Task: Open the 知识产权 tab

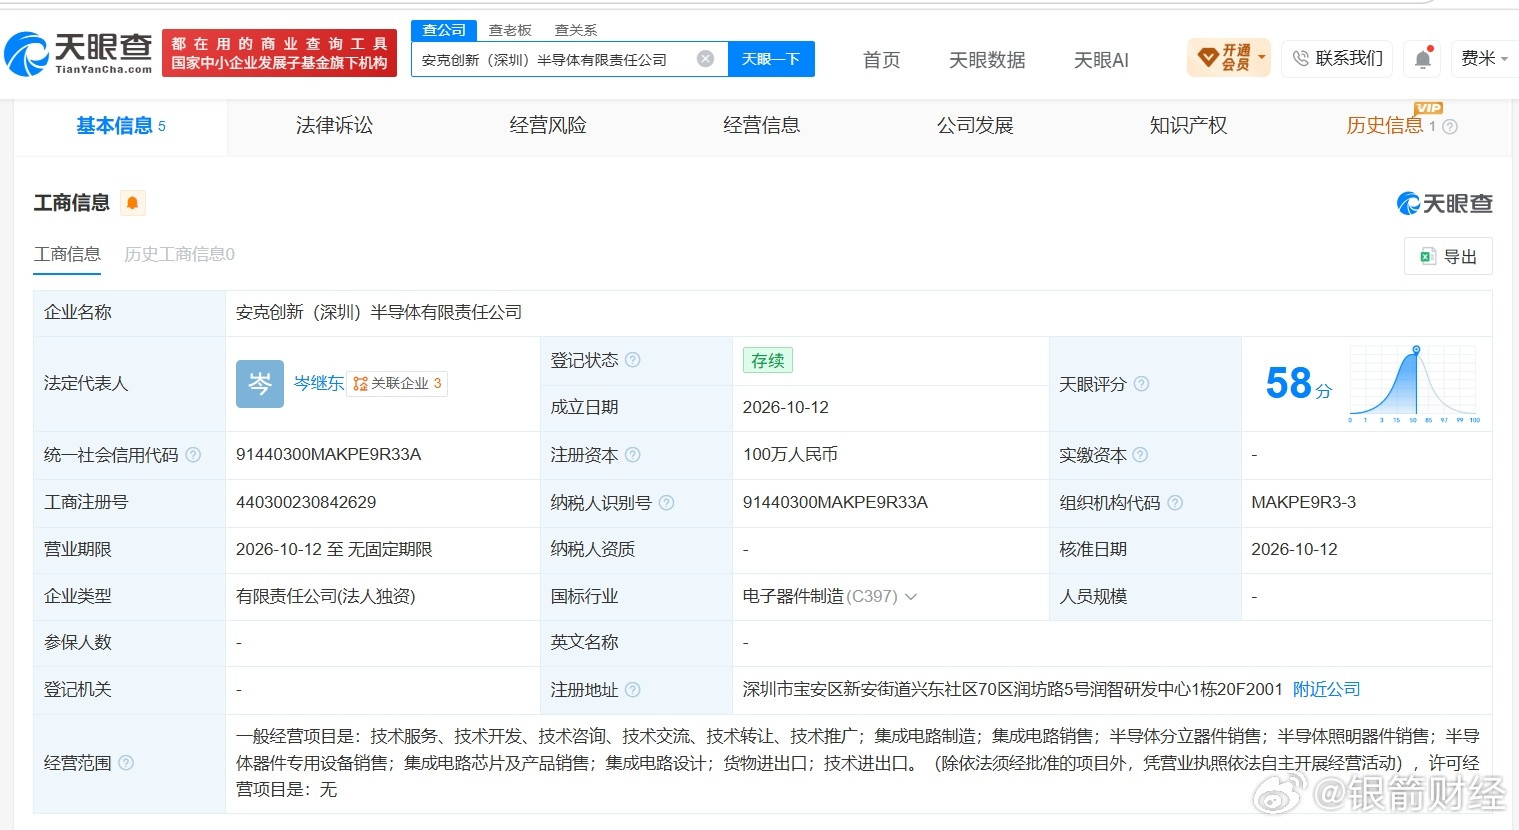Action: pyautogui.click(x=1188, y=126)
